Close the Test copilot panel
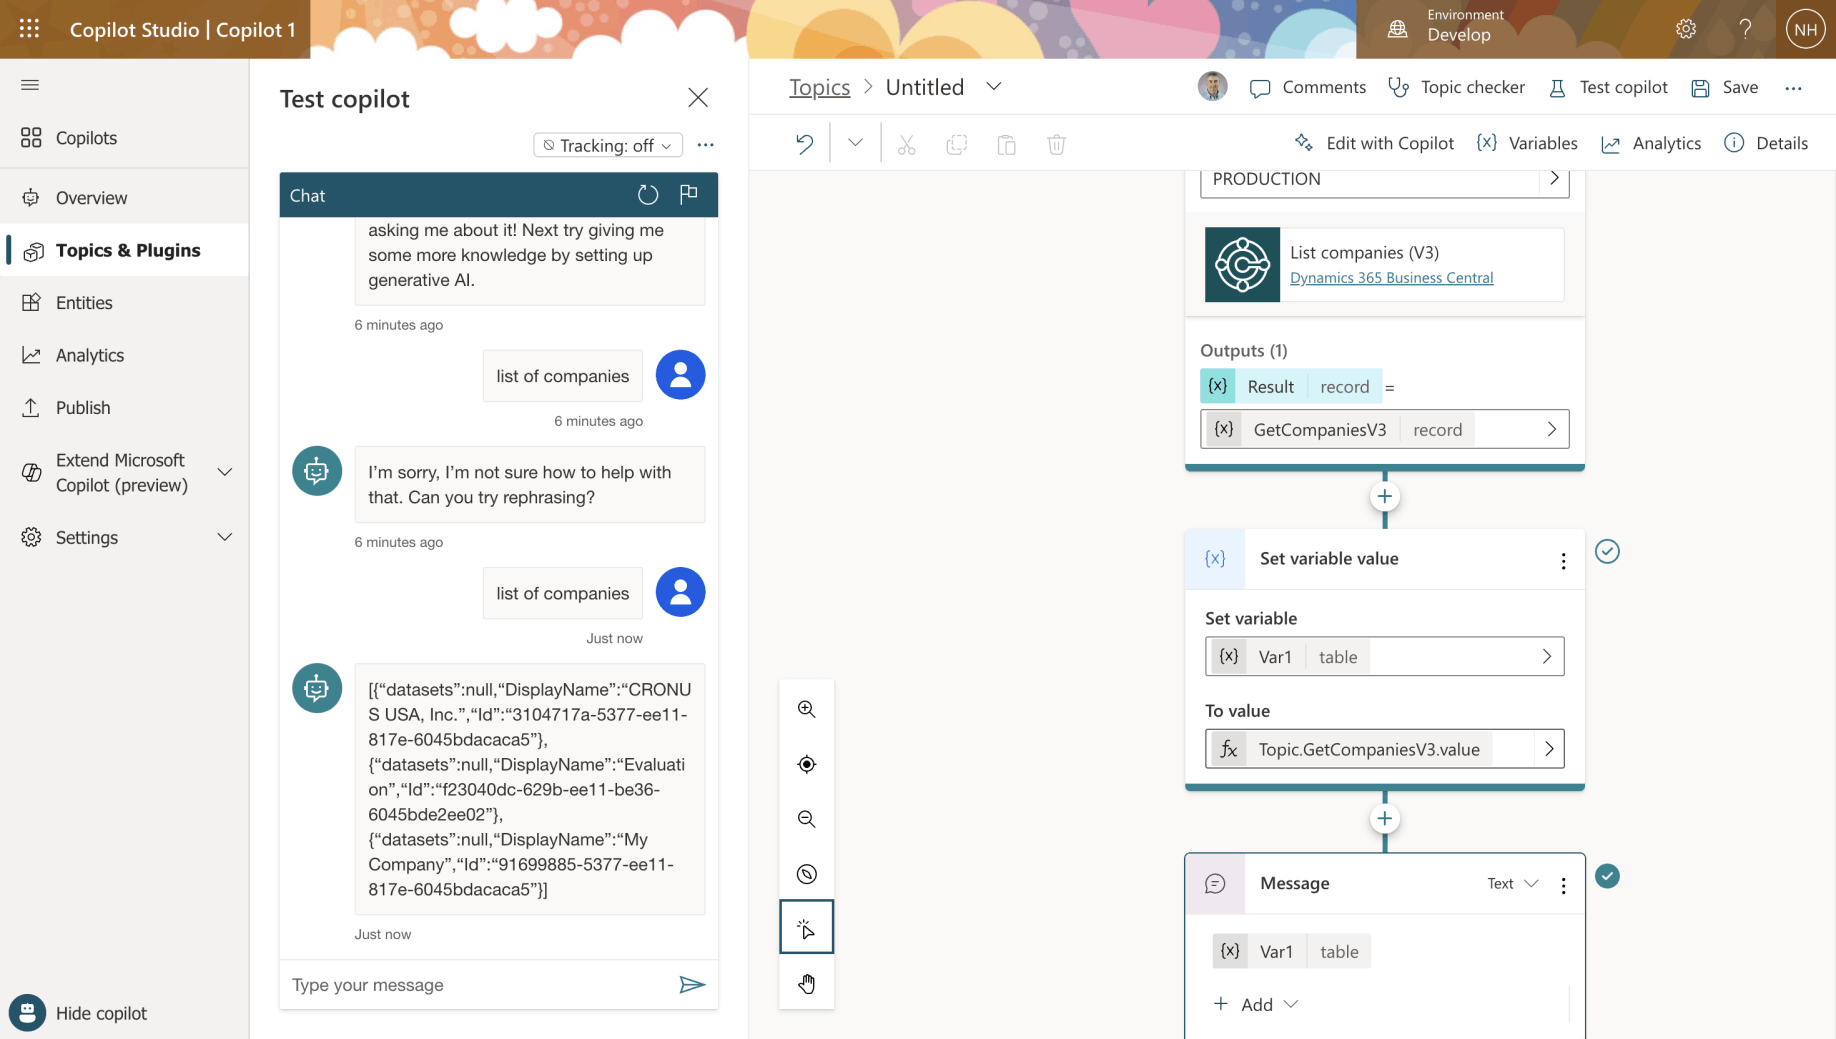This screenshot has height=1039, width=1836. [698, 97]
